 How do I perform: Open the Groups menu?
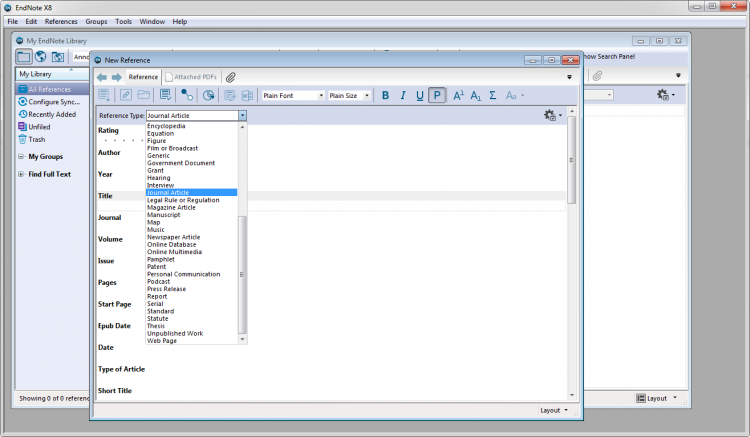(x=96, y=22)
